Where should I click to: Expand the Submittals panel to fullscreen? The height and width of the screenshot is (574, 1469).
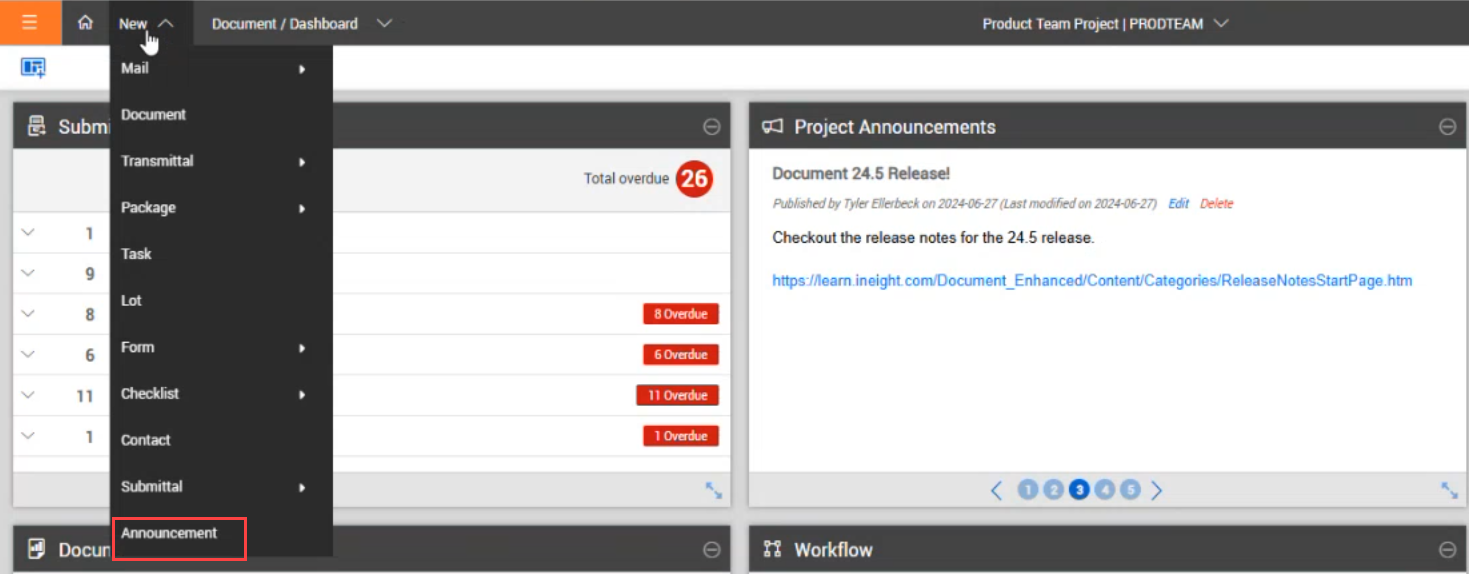click(714, 490)
